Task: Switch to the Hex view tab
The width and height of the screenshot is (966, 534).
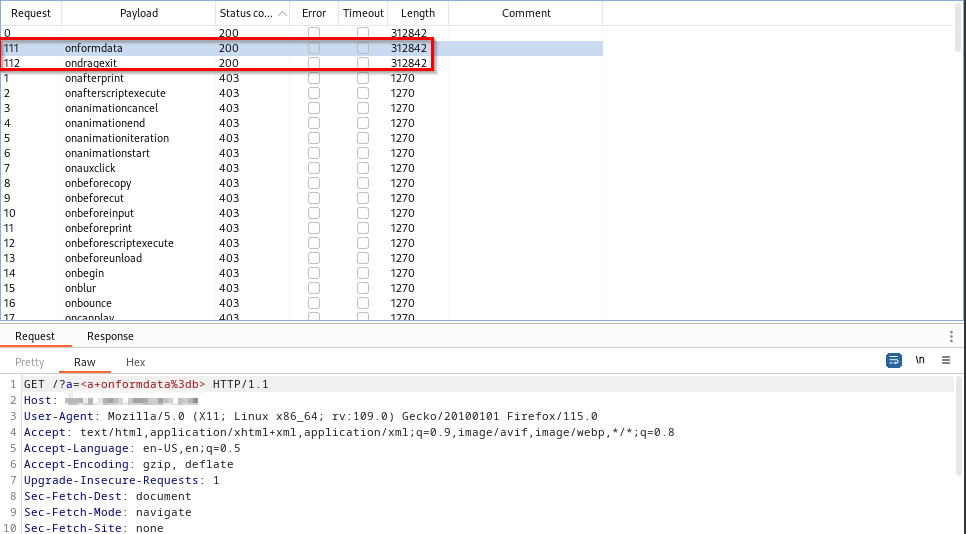Action: pyautogui.click(x=135, y=362)
